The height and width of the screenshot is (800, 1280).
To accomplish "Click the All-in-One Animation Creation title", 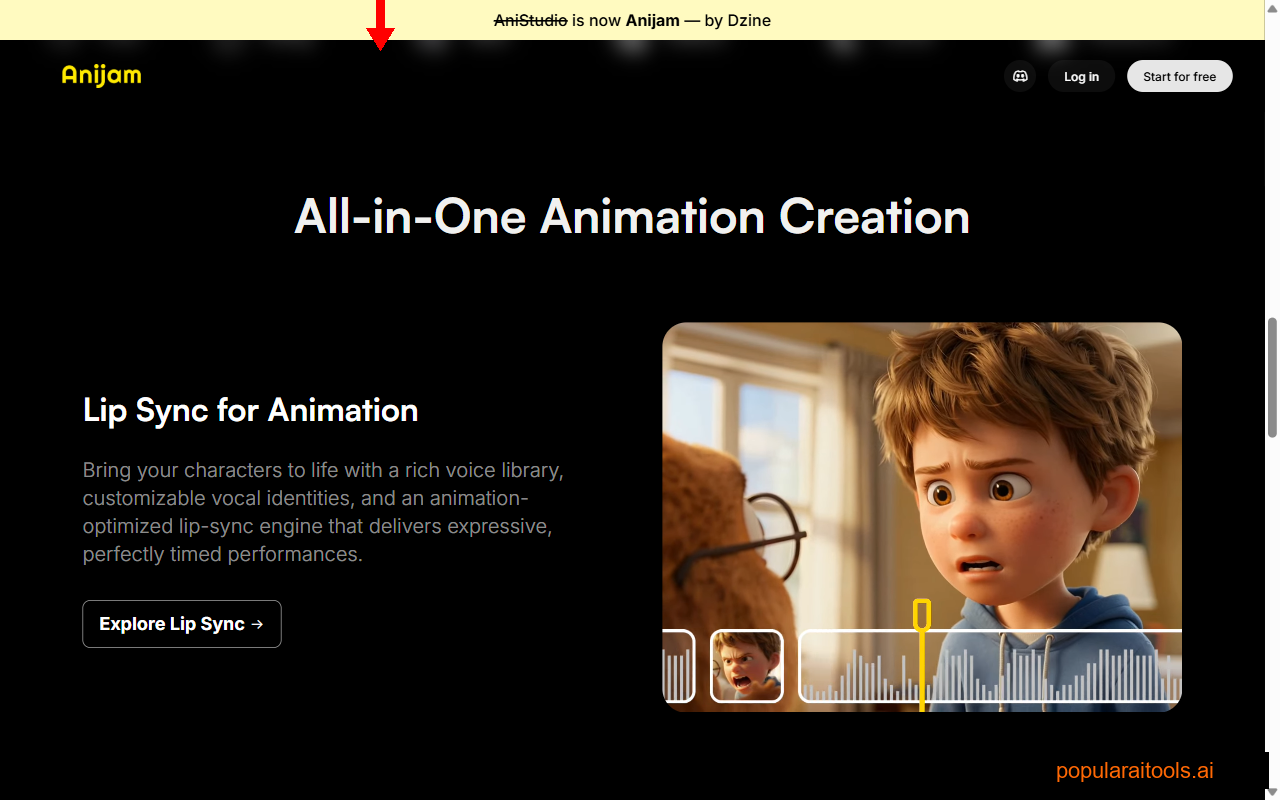I will pos(630,217).
